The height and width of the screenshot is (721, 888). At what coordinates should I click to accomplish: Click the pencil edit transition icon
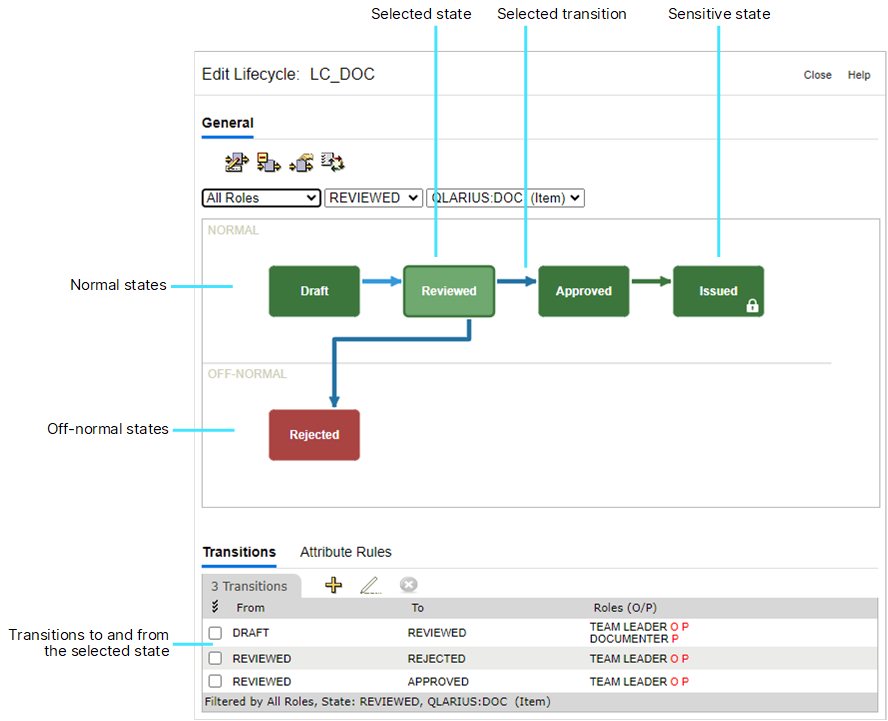370,586
